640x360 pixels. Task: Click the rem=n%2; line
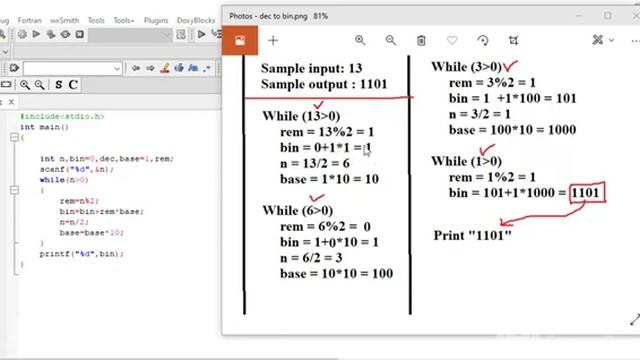[x=79, y=201]
